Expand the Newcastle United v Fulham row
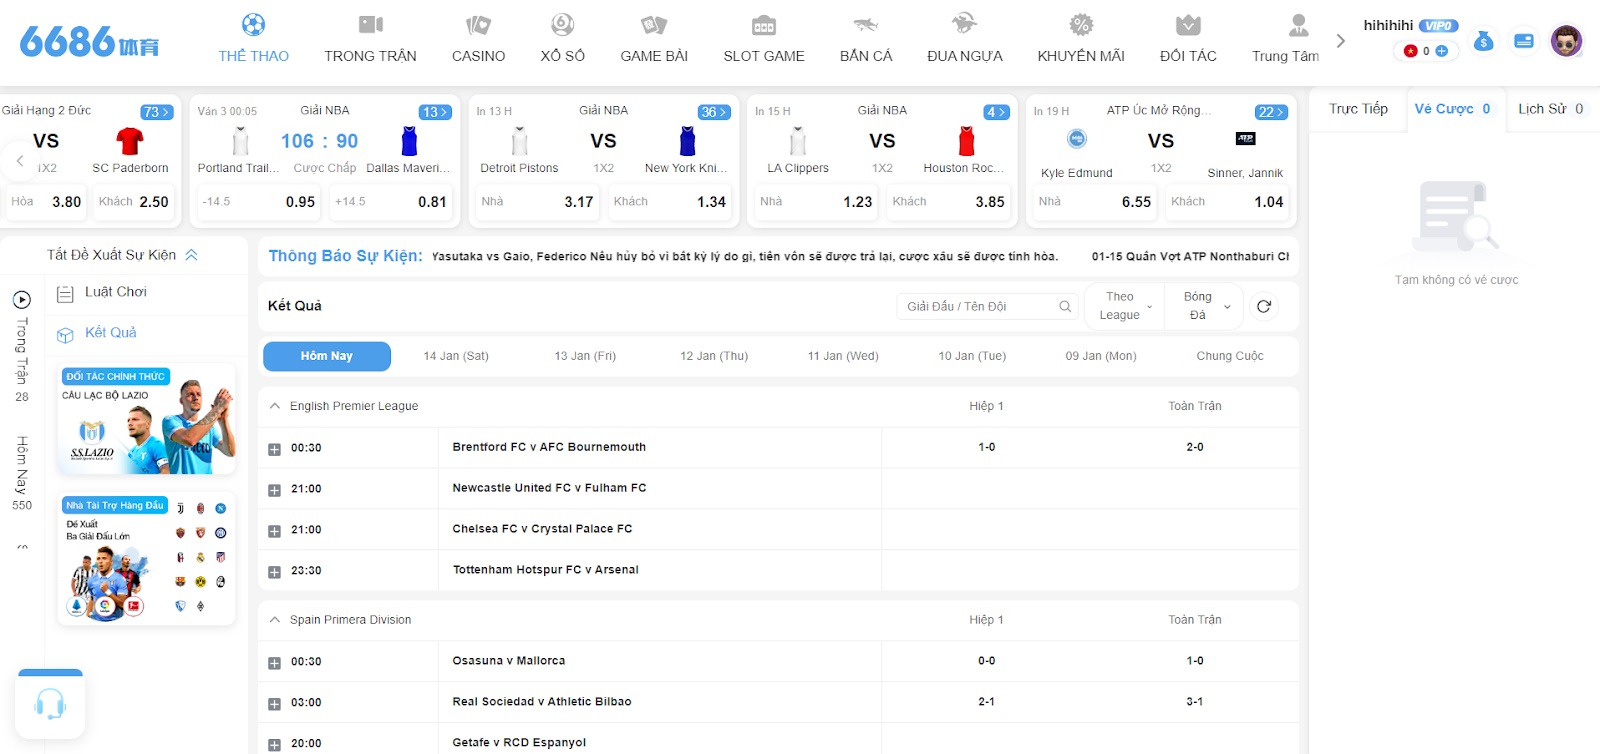The width and height of the screenshot is (1600, 754). tap(274, 490)
